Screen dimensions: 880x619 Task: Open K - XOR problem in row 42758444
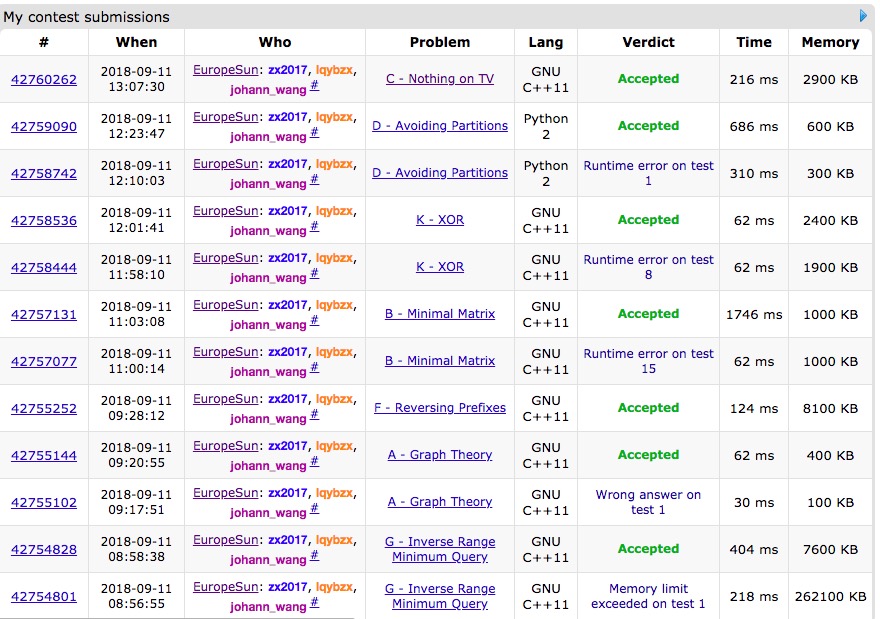pos(440,267)
